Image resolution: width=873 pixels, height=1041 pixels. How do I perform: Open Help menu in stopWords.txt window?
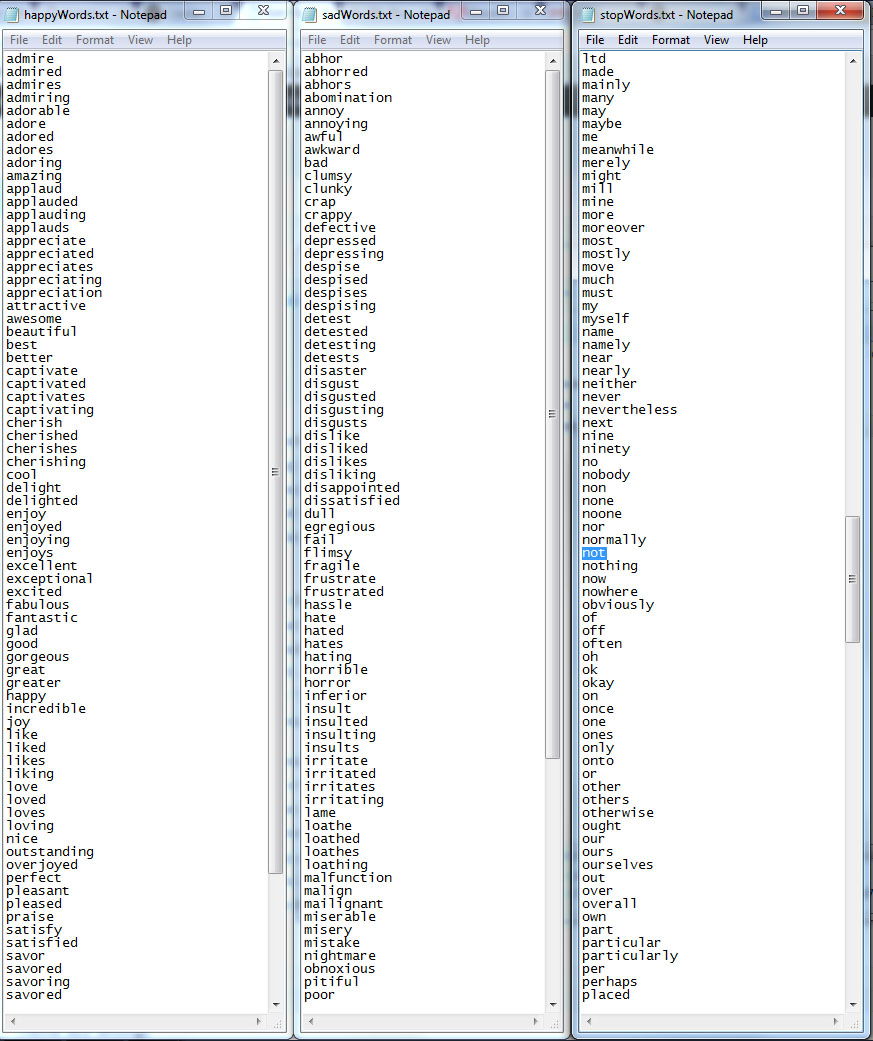(x=755, y=40)
